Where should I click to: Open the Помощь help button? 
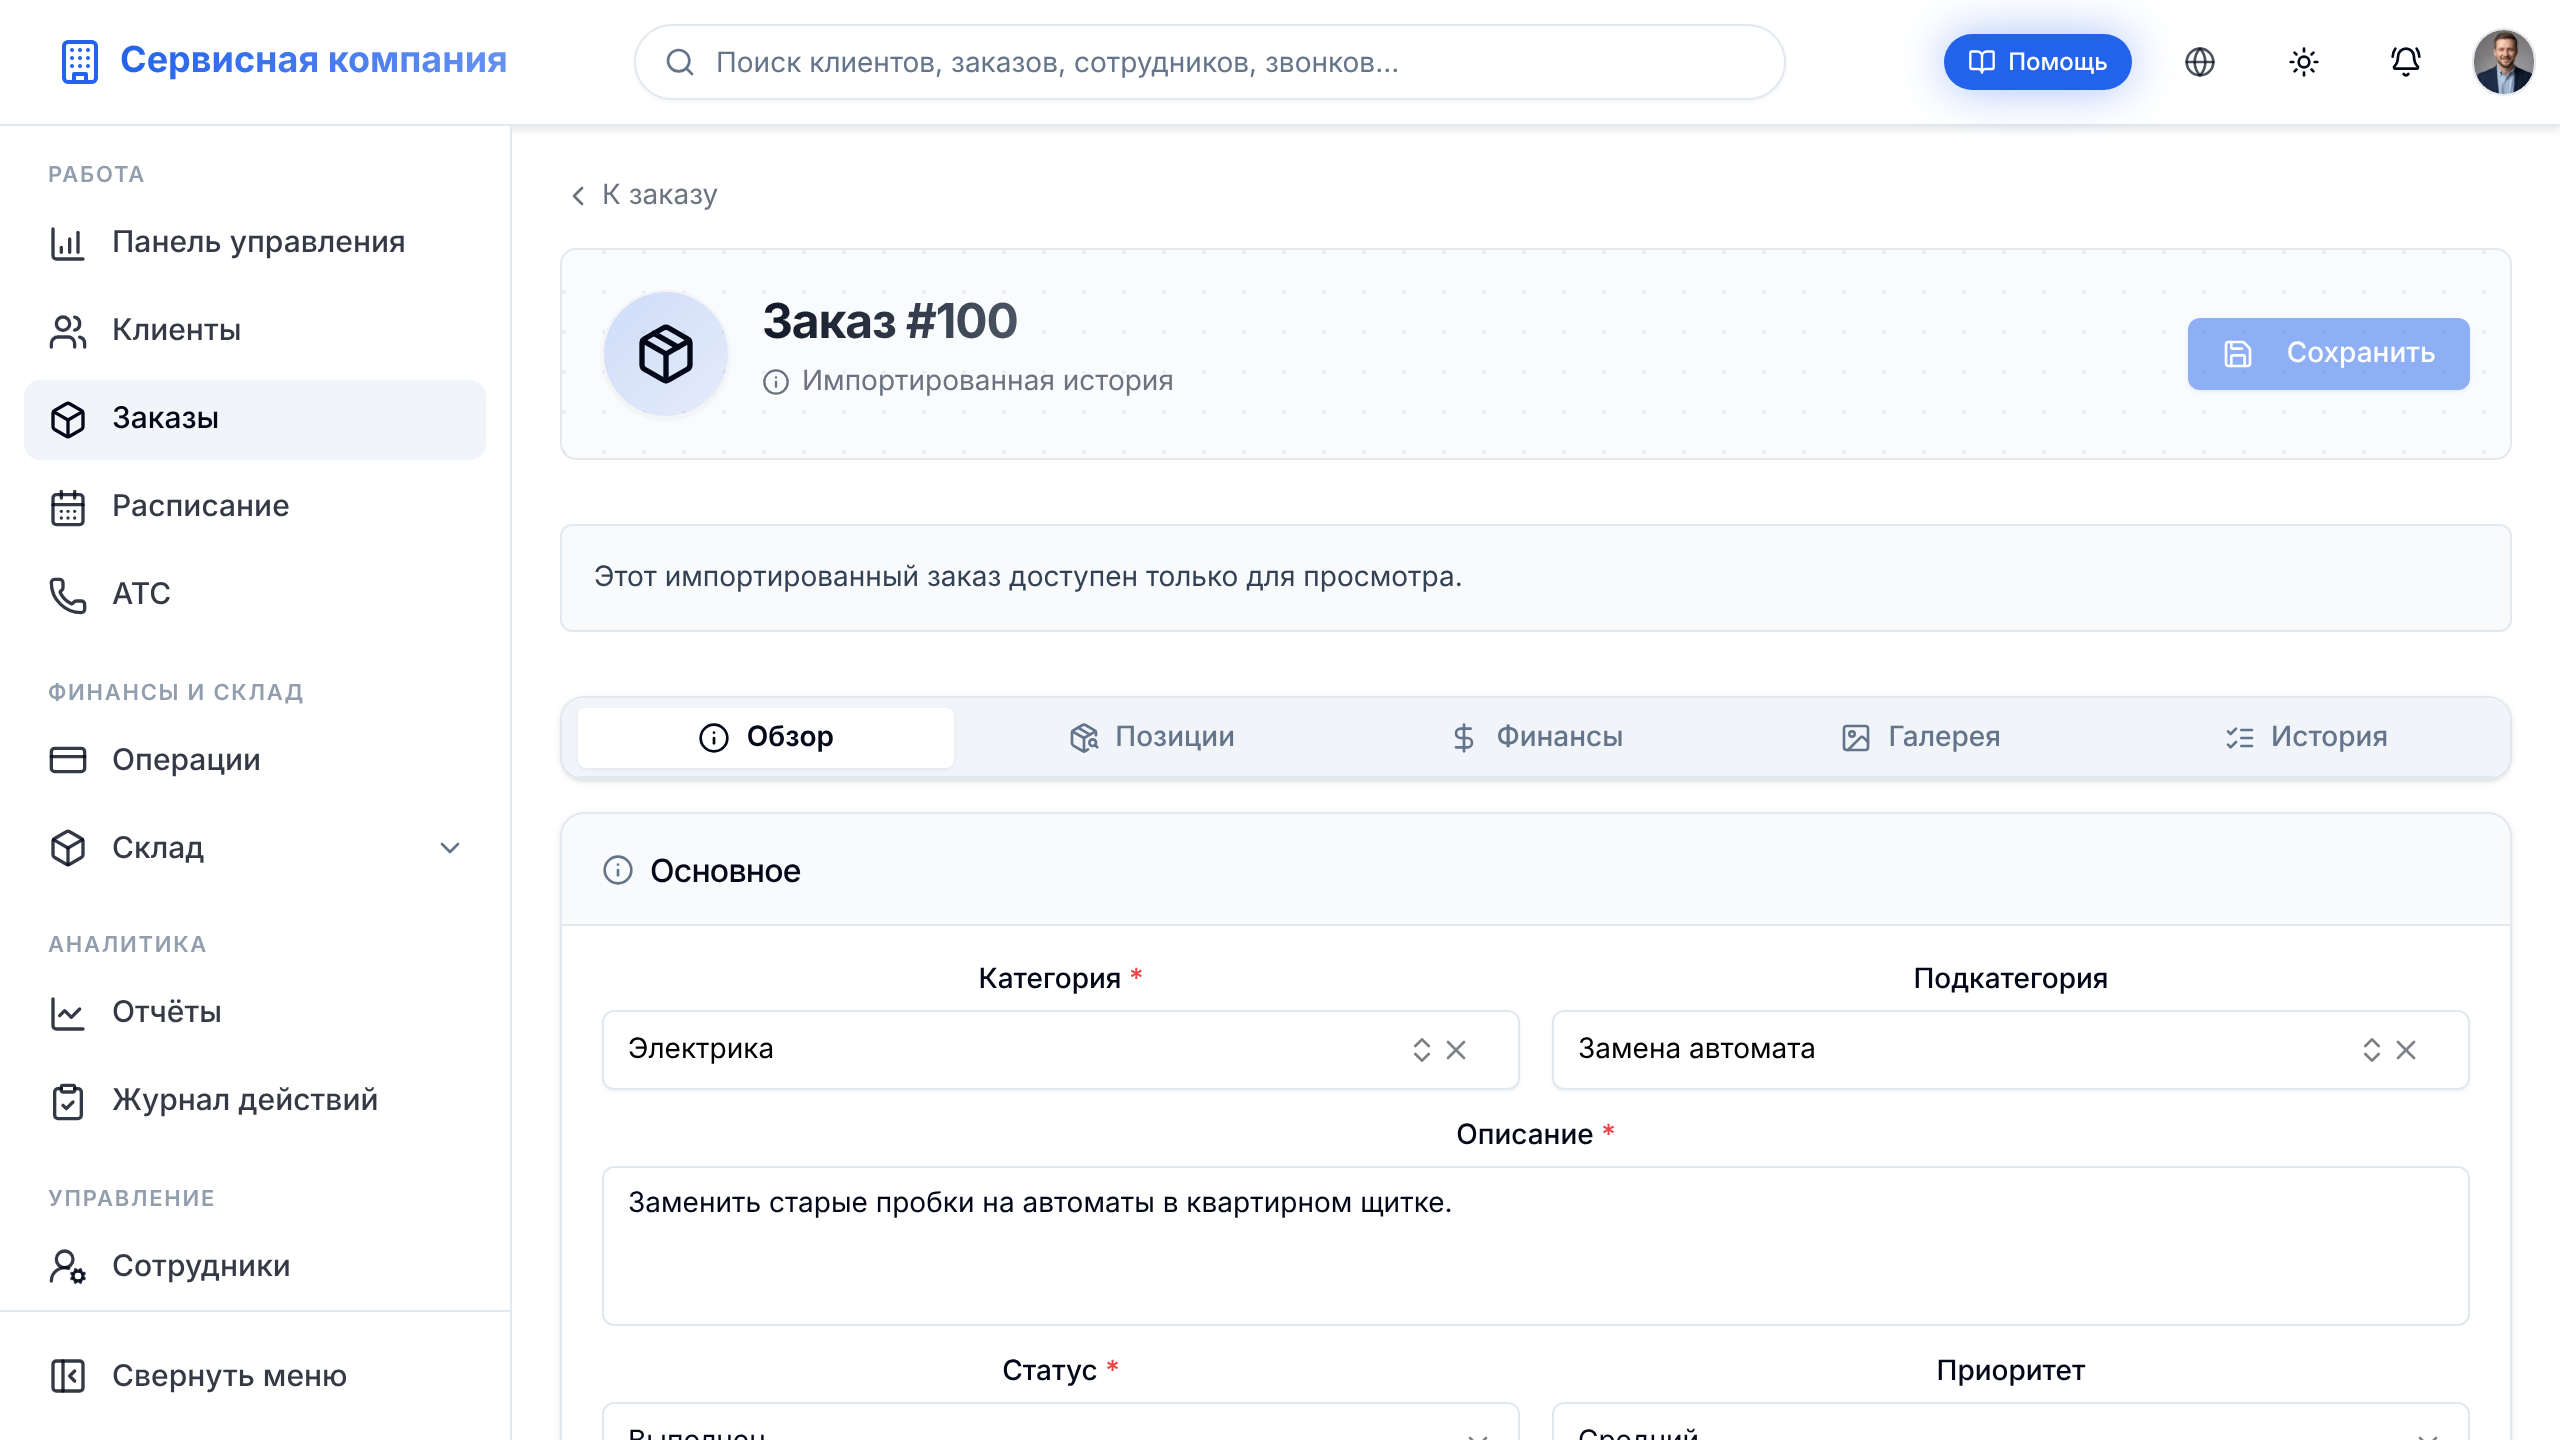pos(2037,62)
